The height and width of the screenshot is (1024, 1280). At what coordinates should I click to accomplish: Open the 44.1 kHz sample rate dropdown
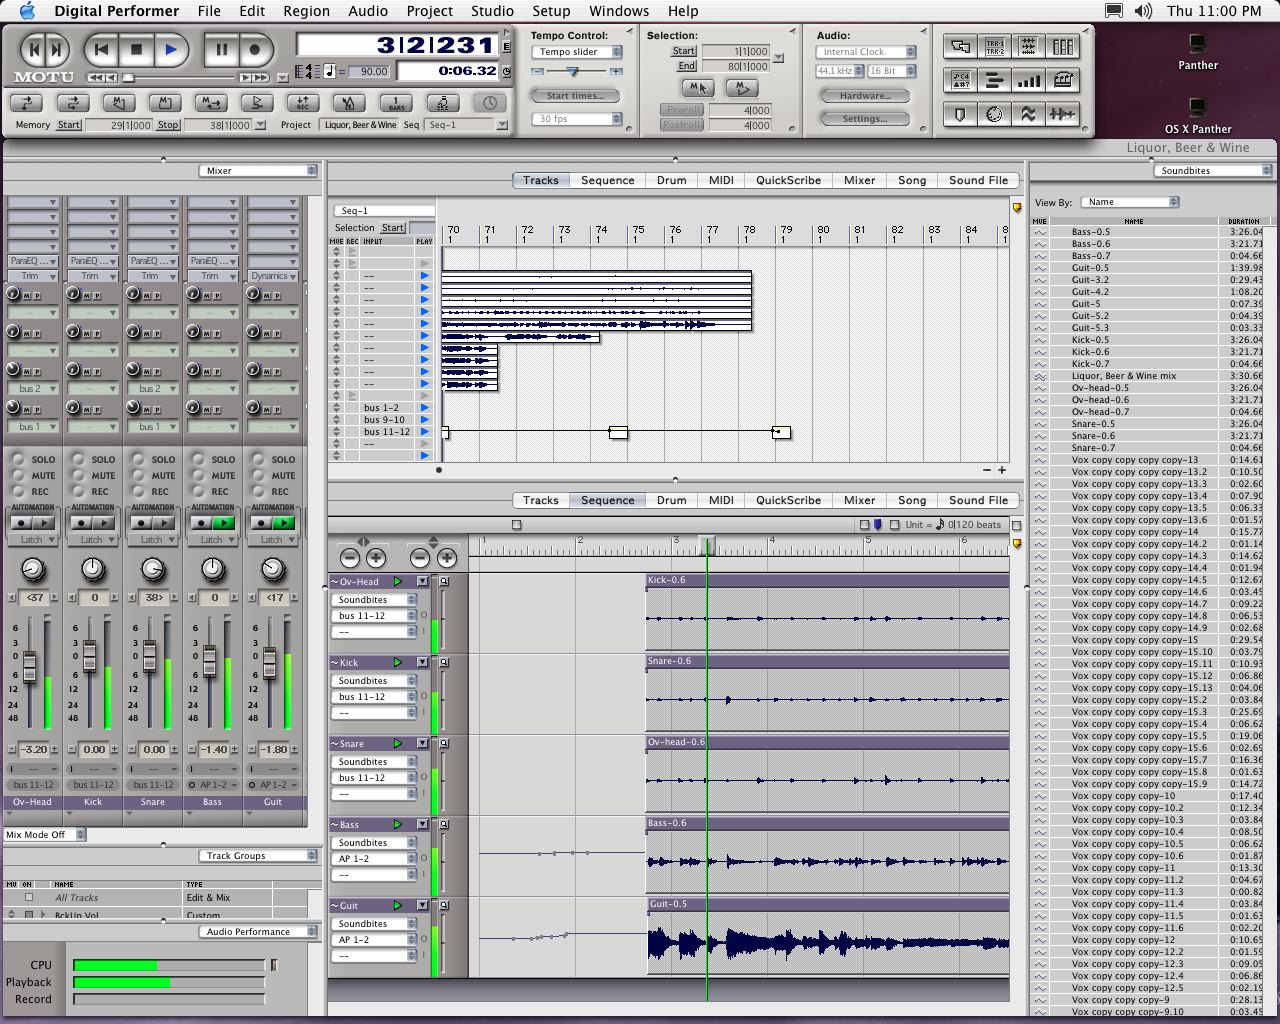[x=839, y=71]
